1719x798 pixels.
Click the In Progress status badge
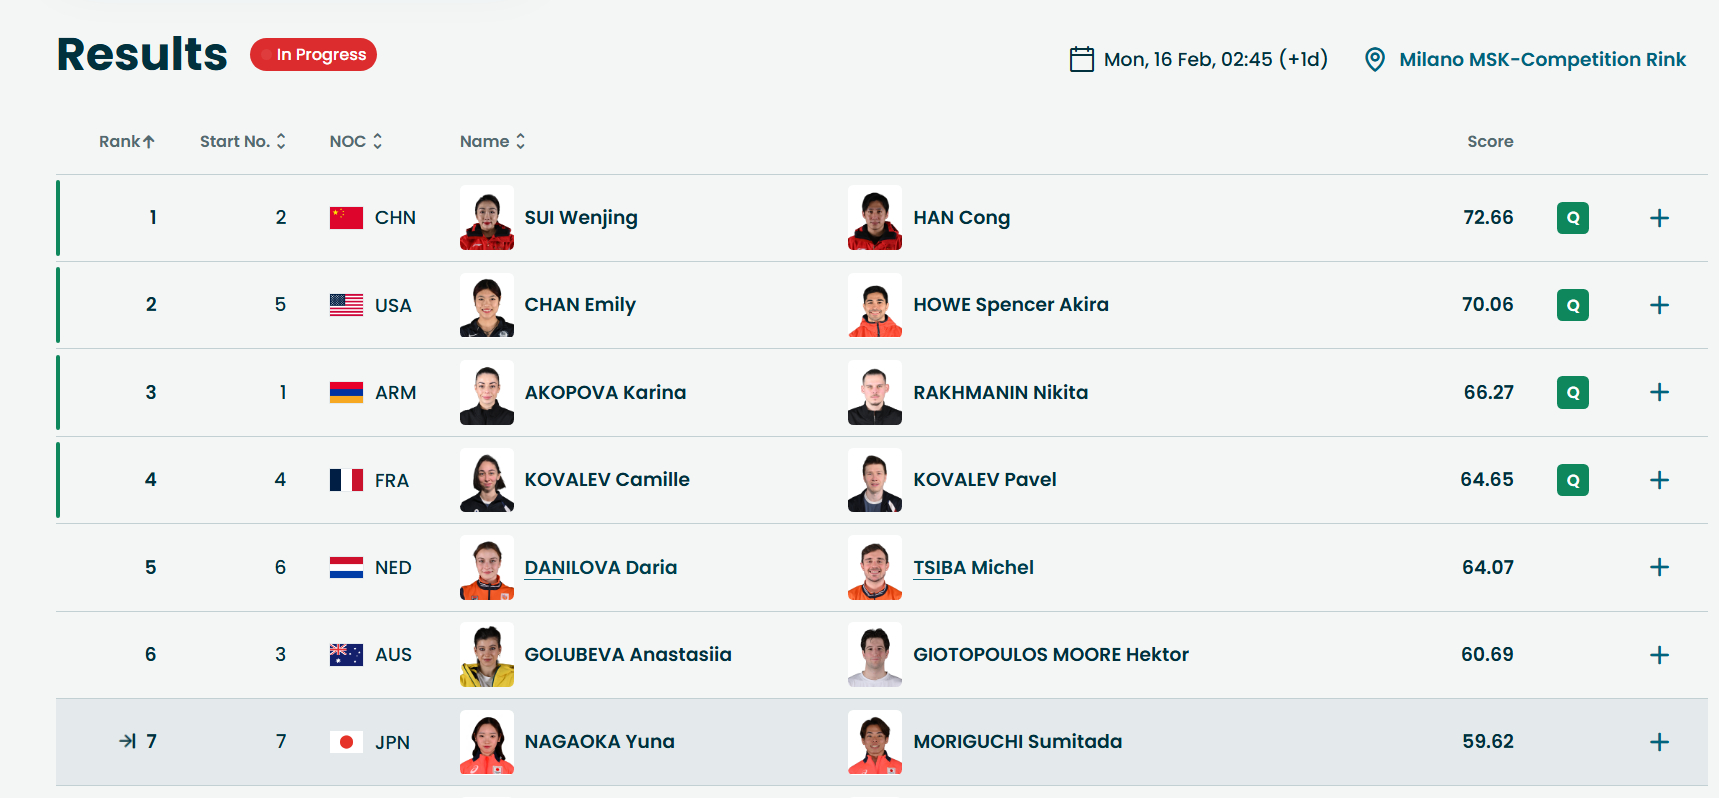(313, 54)
